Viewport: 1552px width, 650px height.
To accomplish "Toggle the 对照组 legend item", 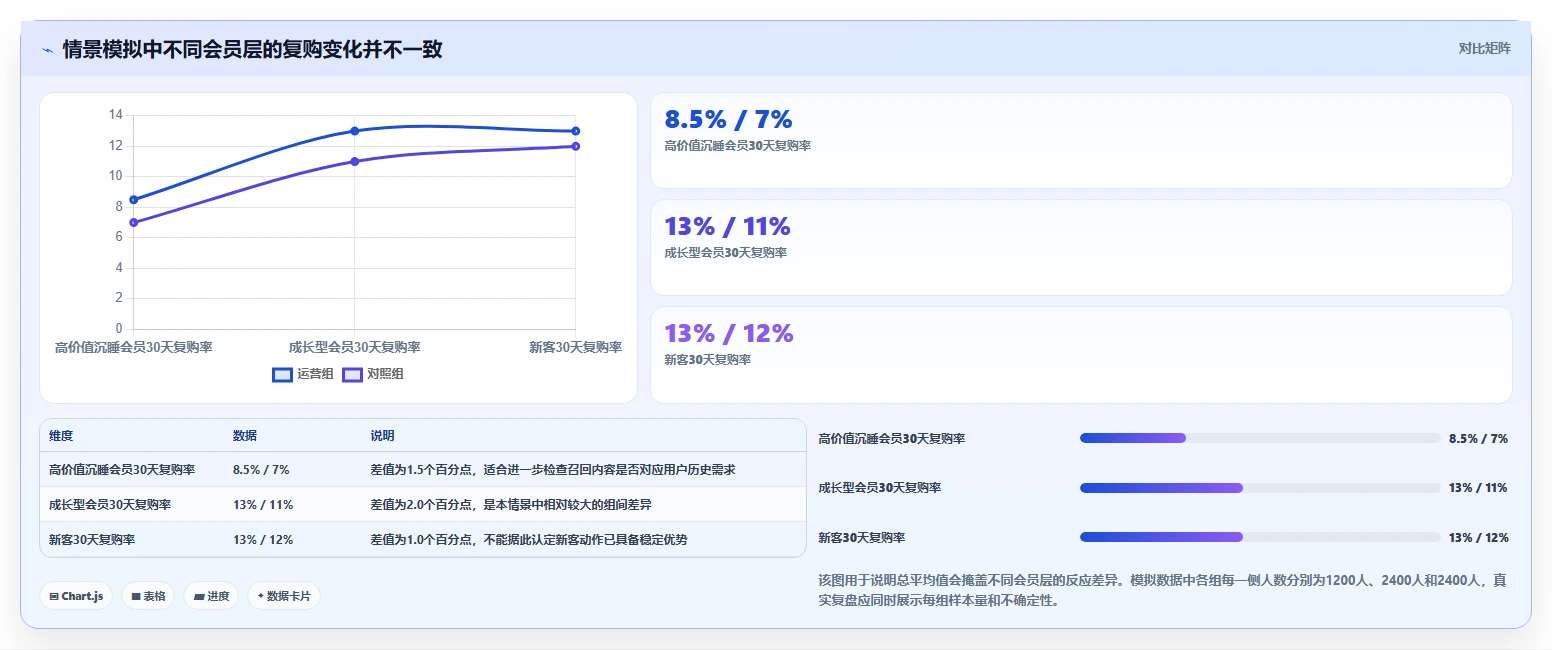I will 373,374.
